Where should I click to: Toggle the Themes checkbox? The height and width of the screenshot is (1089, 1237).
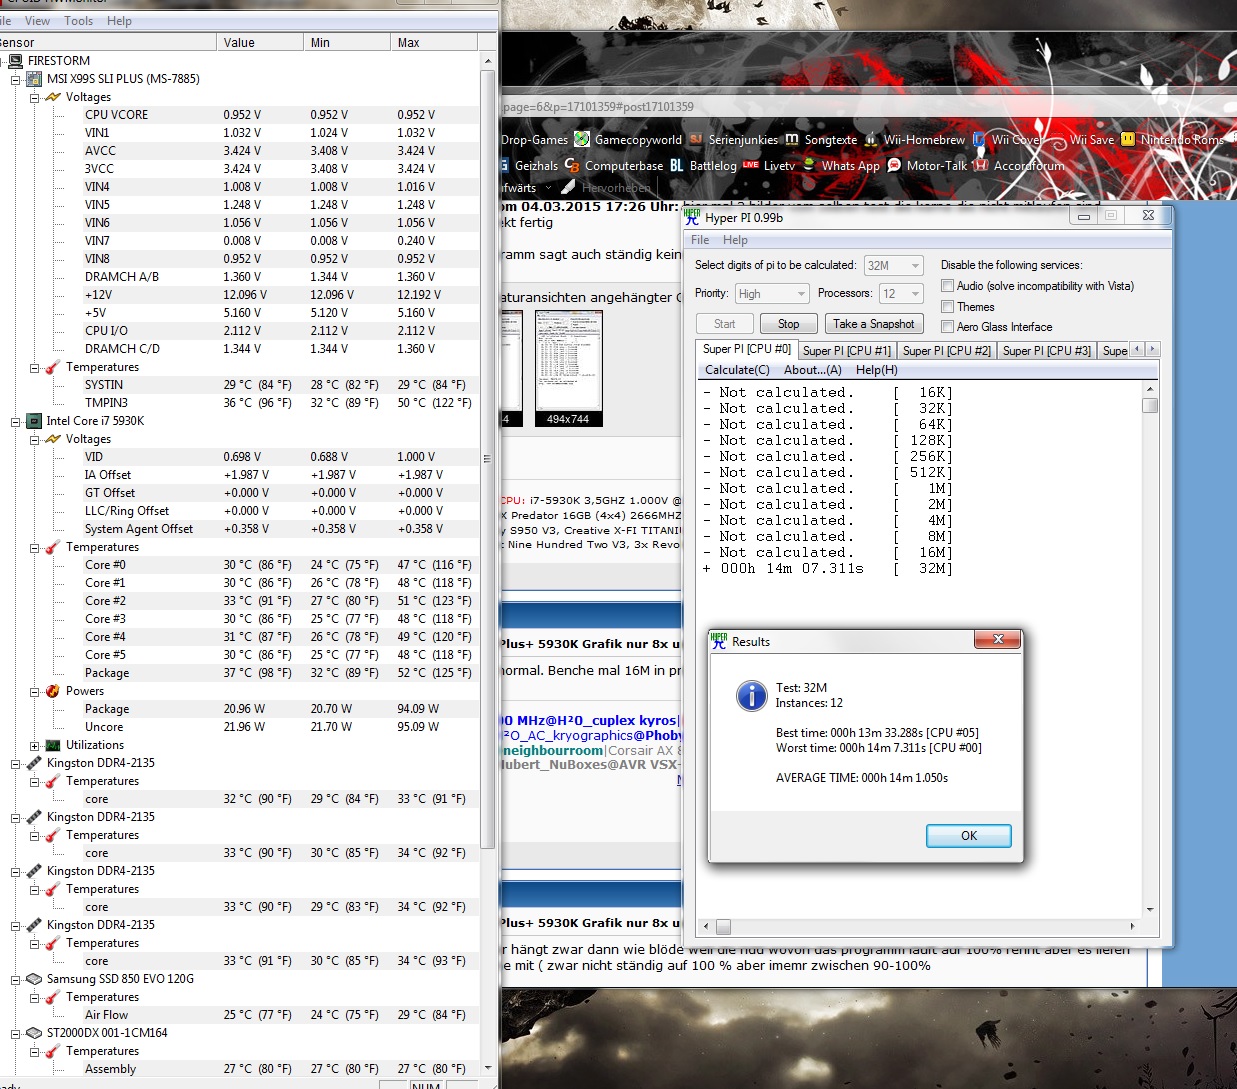947,307
